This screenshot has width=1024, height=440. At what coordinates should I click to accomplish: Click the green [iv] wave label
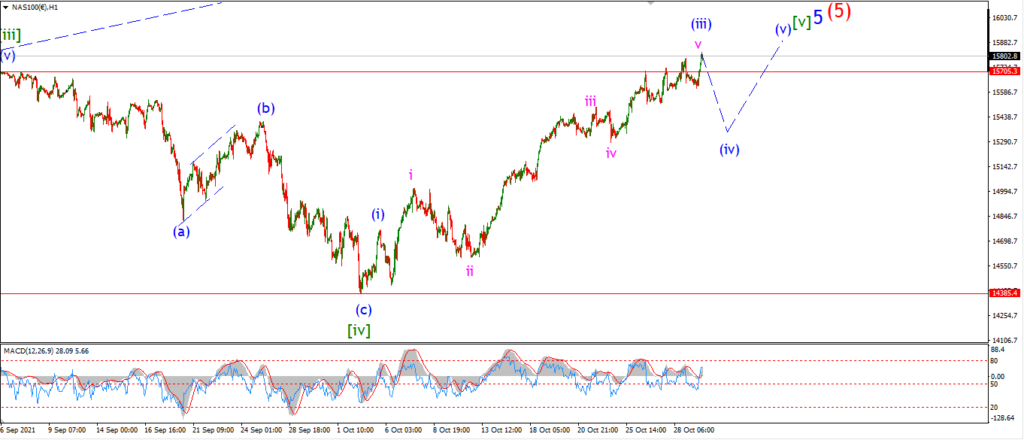pyautogui.click(x=359, y=331)
